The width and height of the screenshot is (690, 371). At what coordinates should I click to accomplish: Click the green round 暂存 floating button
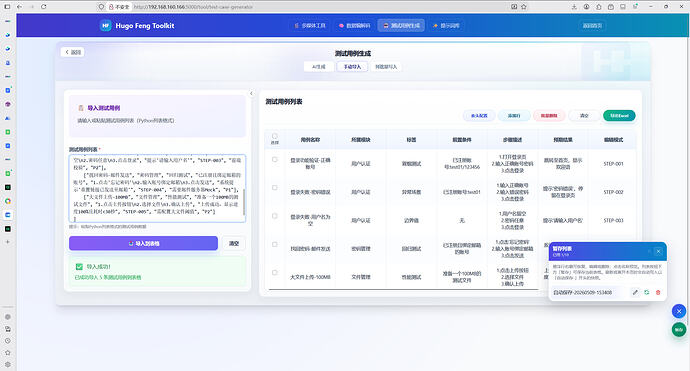[679, 330]
